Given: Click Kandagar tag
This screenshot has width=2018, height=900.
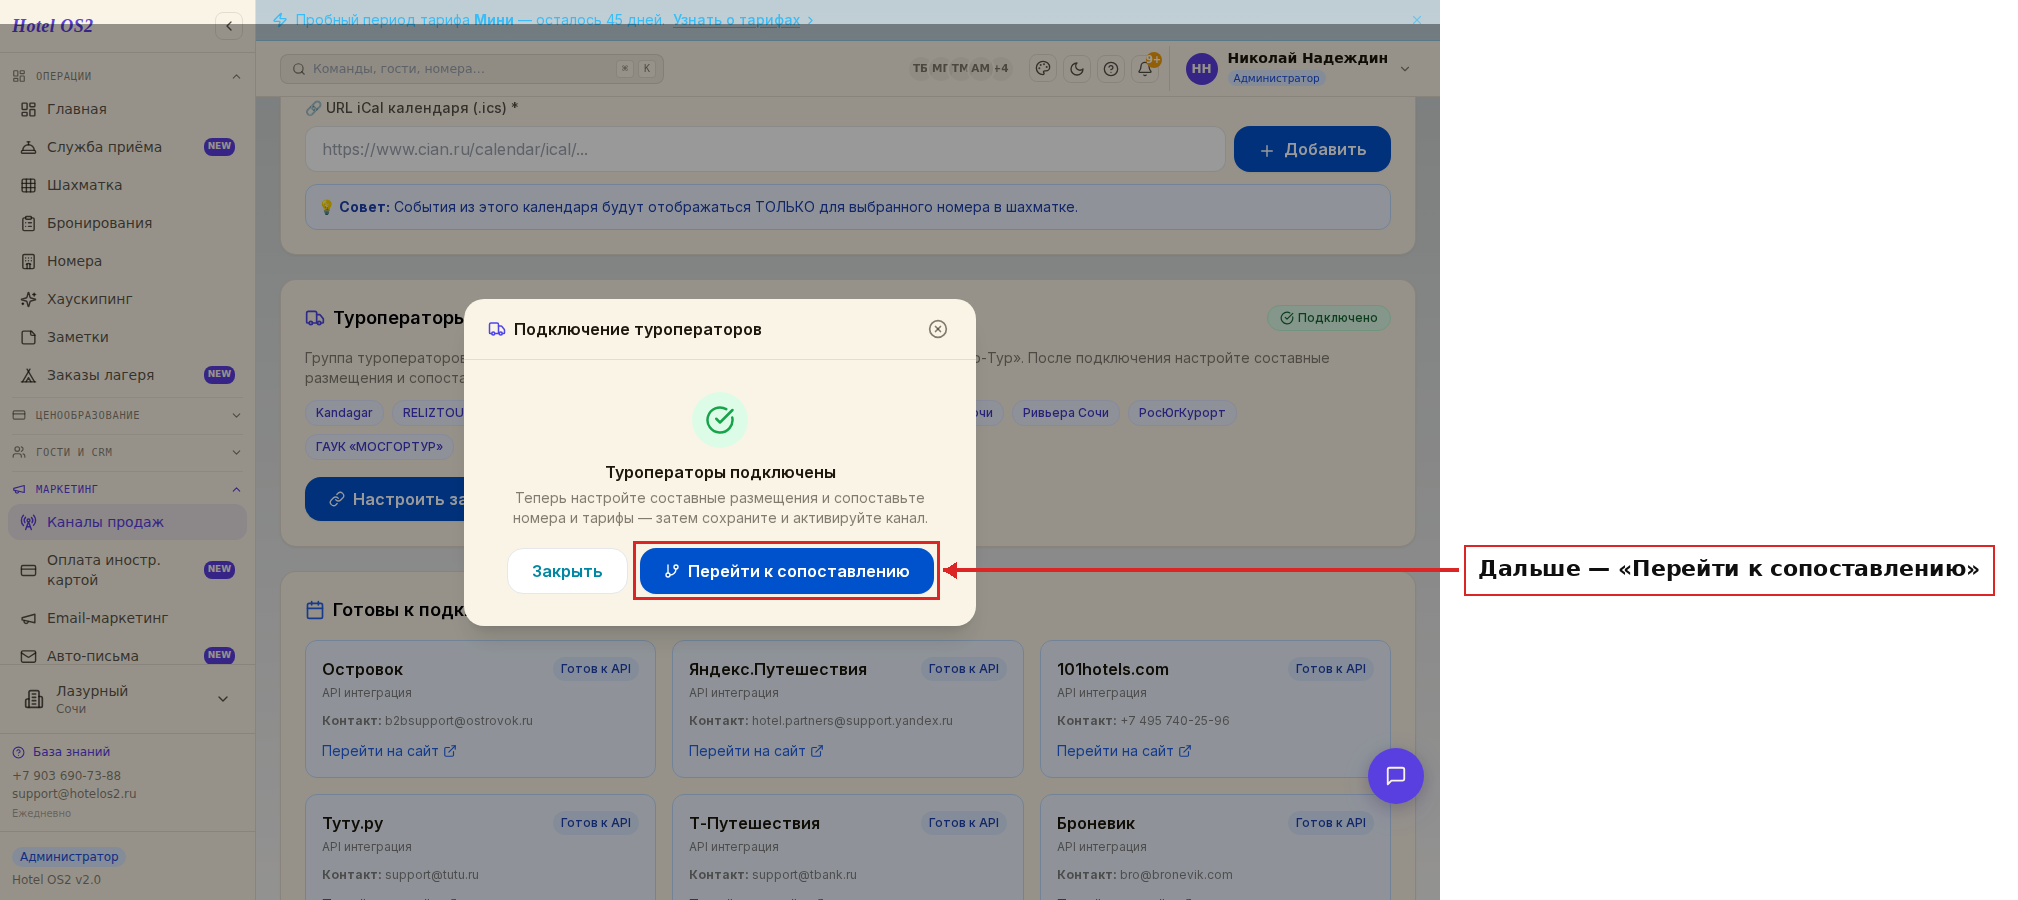Looking at the screenshot, I should point(344,413).
